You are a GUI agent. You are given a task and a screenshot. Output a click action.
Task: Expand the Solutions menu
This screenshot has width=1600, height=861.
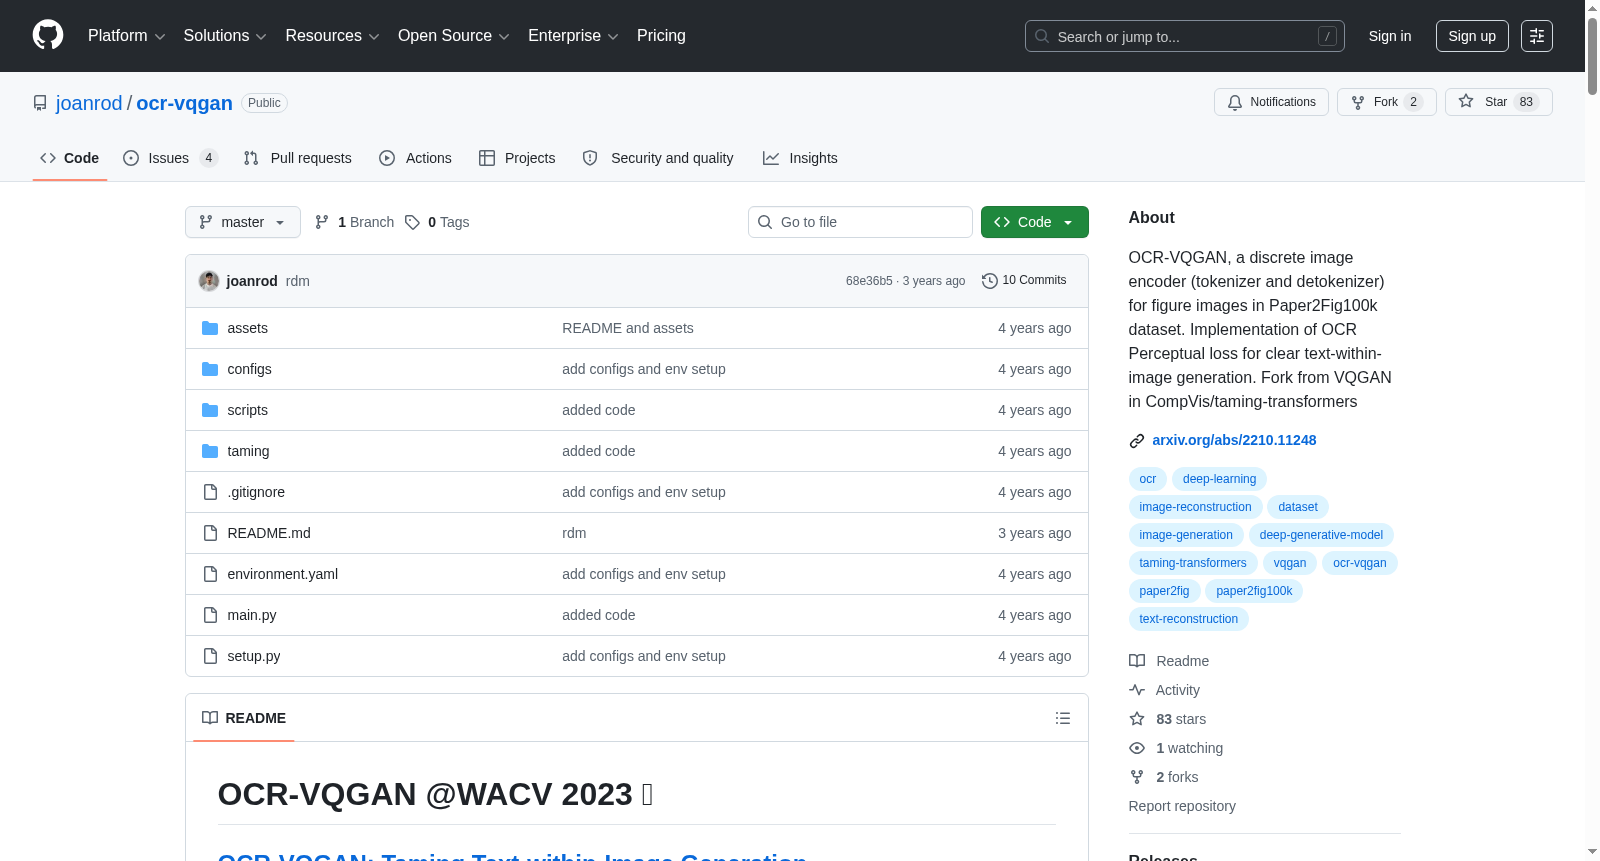tap(225, 36)
